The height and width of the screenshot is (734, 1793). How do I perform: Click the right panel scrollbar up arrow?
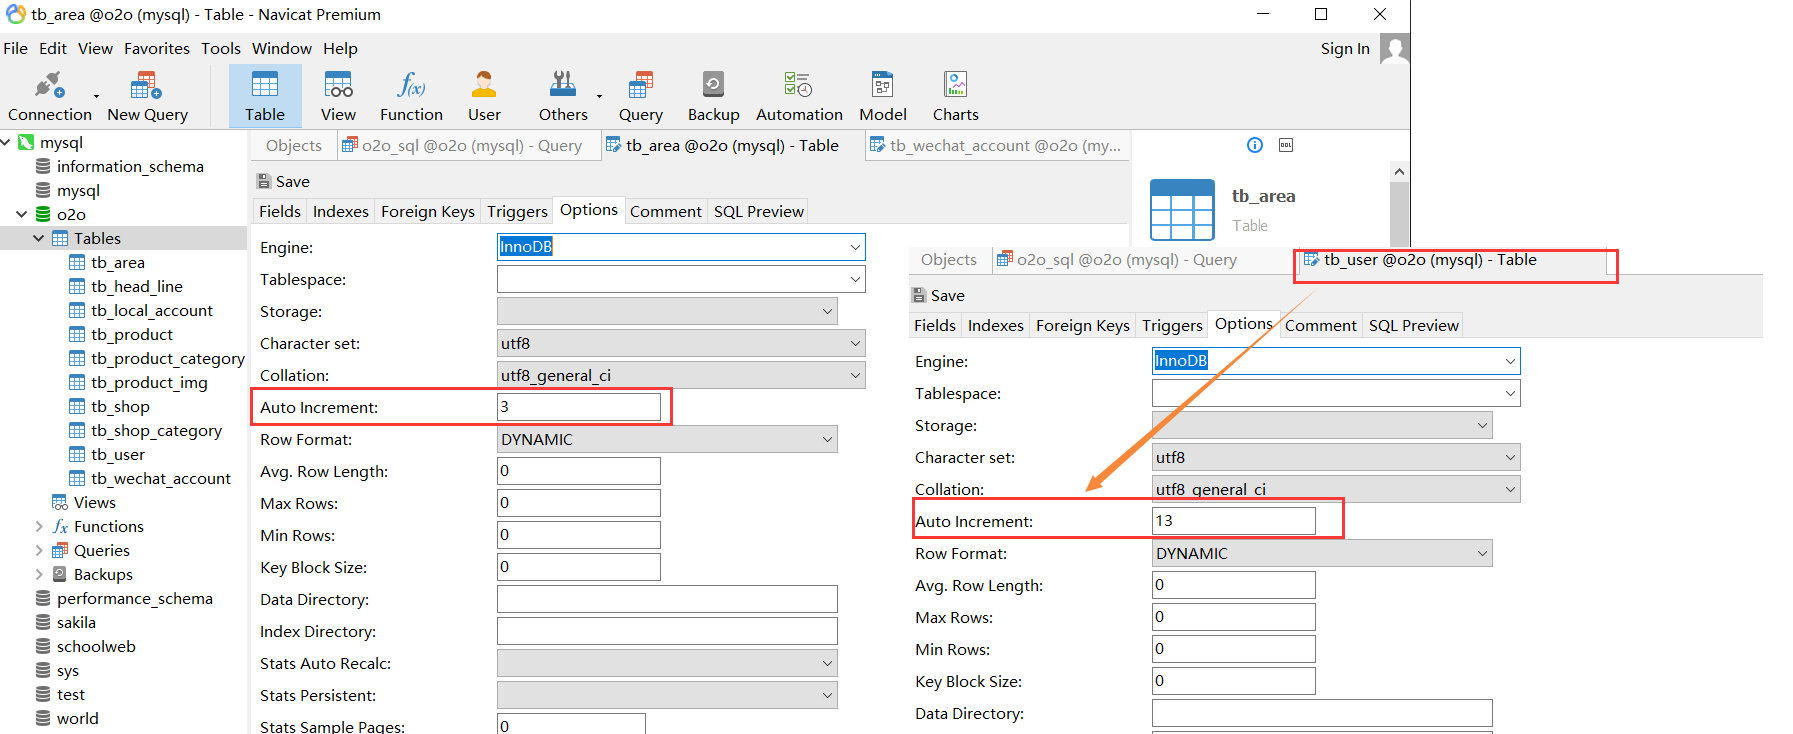(1399, 171)
